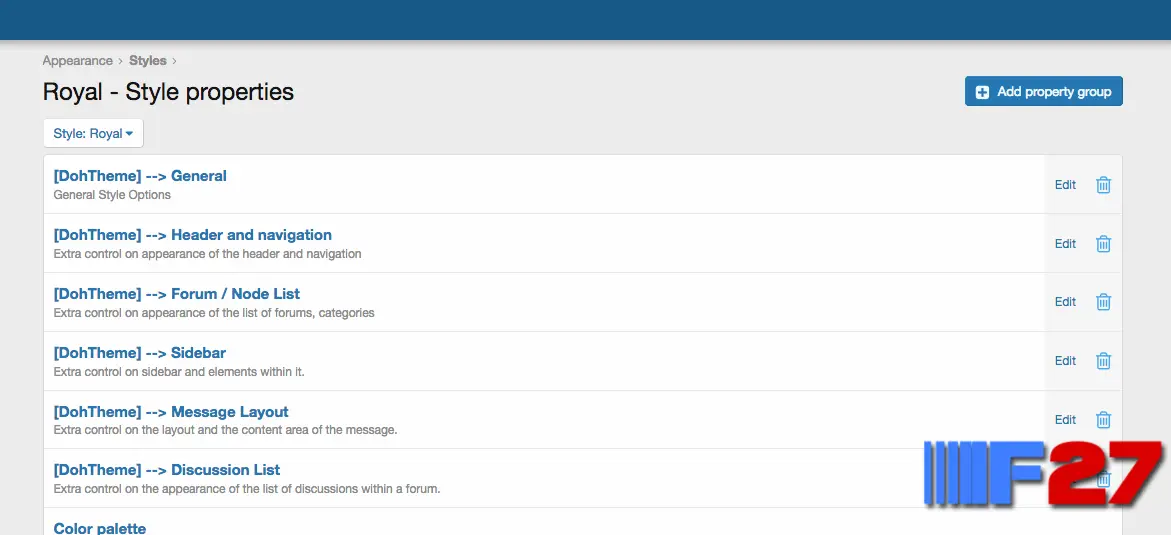This screenshot has height=535, width=1171.
Task: Delete the Message Layout property group
Action: 1103,420
